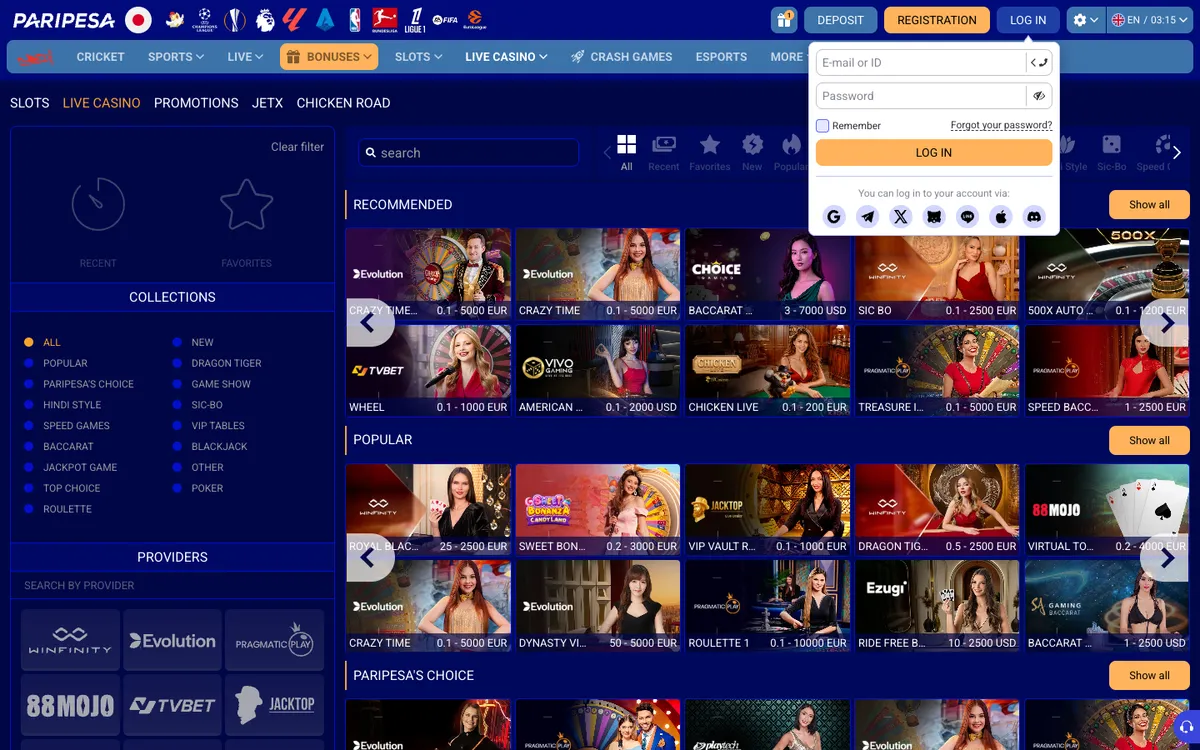Viewport: 1200px width, 750px height.
Task: Click the Japan flag icon
Action: [138, 19]
